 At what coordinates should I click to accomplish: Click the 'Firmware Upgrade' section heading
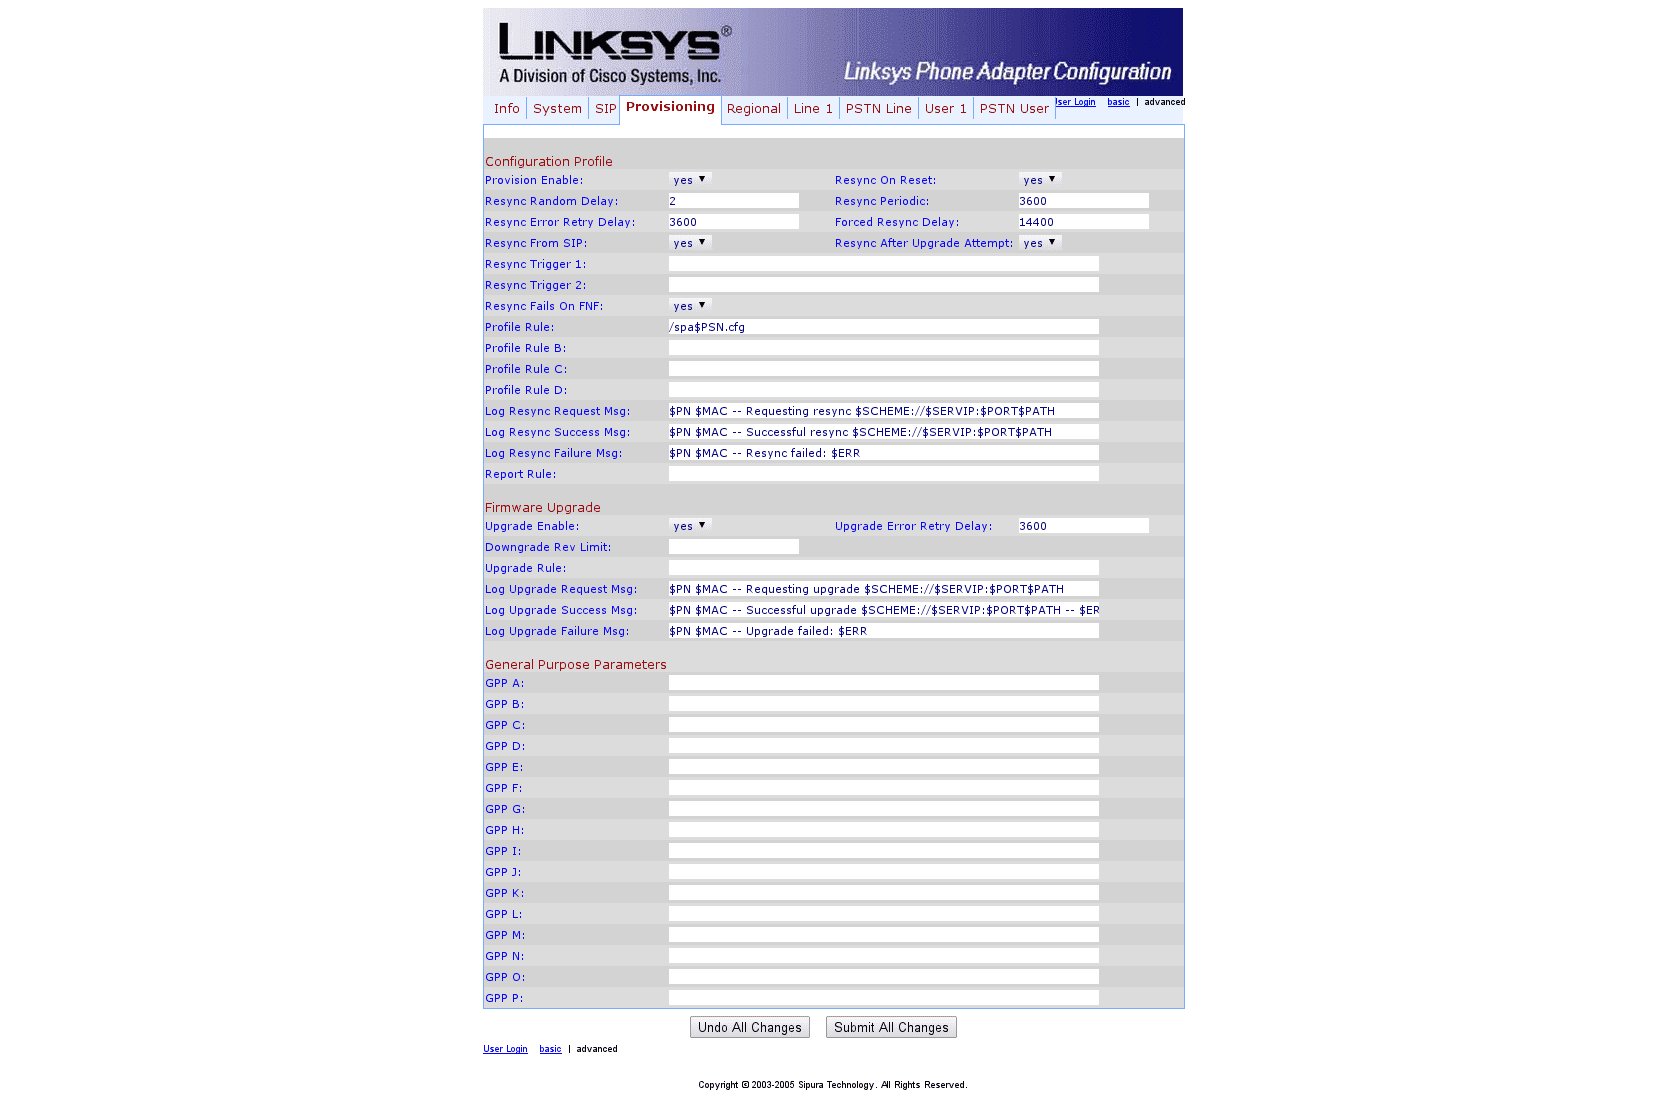(x=543, y=508)
